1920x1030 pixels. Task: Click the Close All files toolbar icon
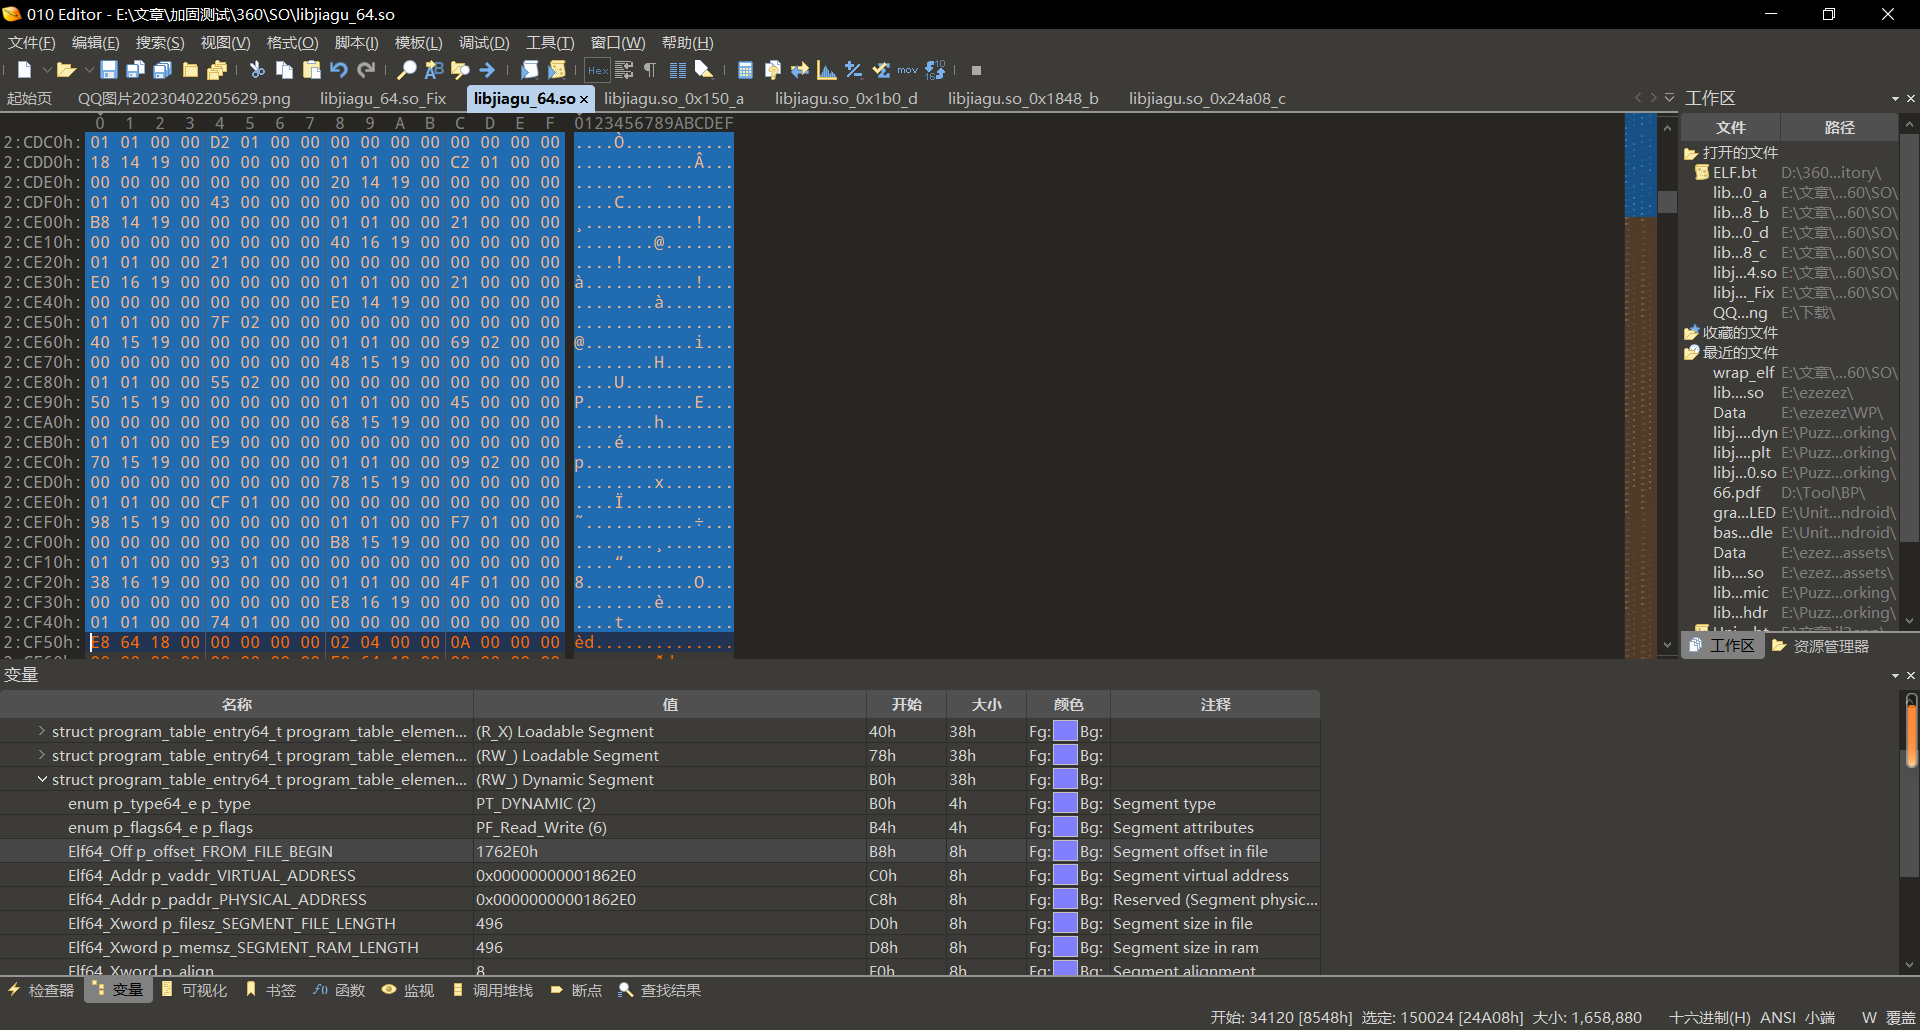[217, 70]
